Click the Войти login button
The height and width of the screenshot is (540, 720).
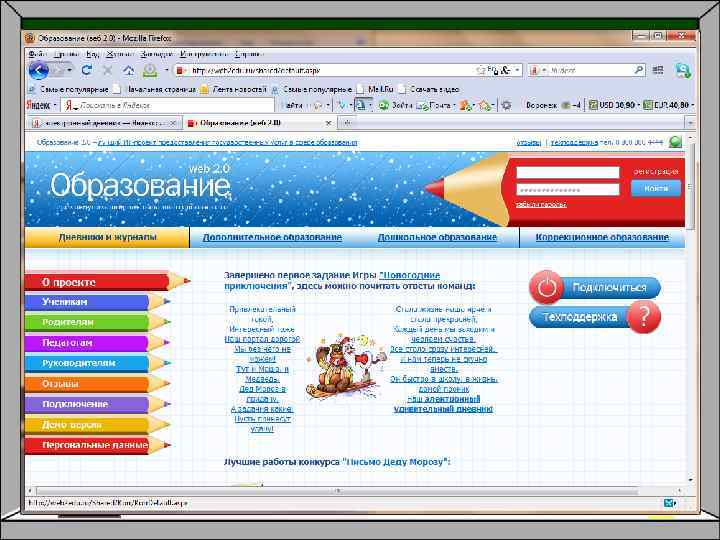click(656, 188)
